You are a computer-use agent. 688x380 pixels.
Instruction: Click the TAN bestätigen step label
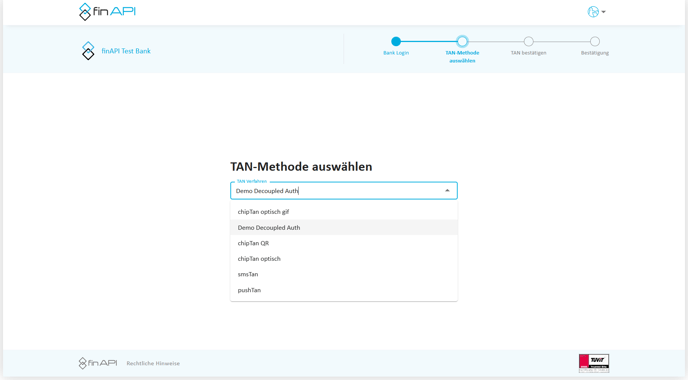(x=528, y=53)
